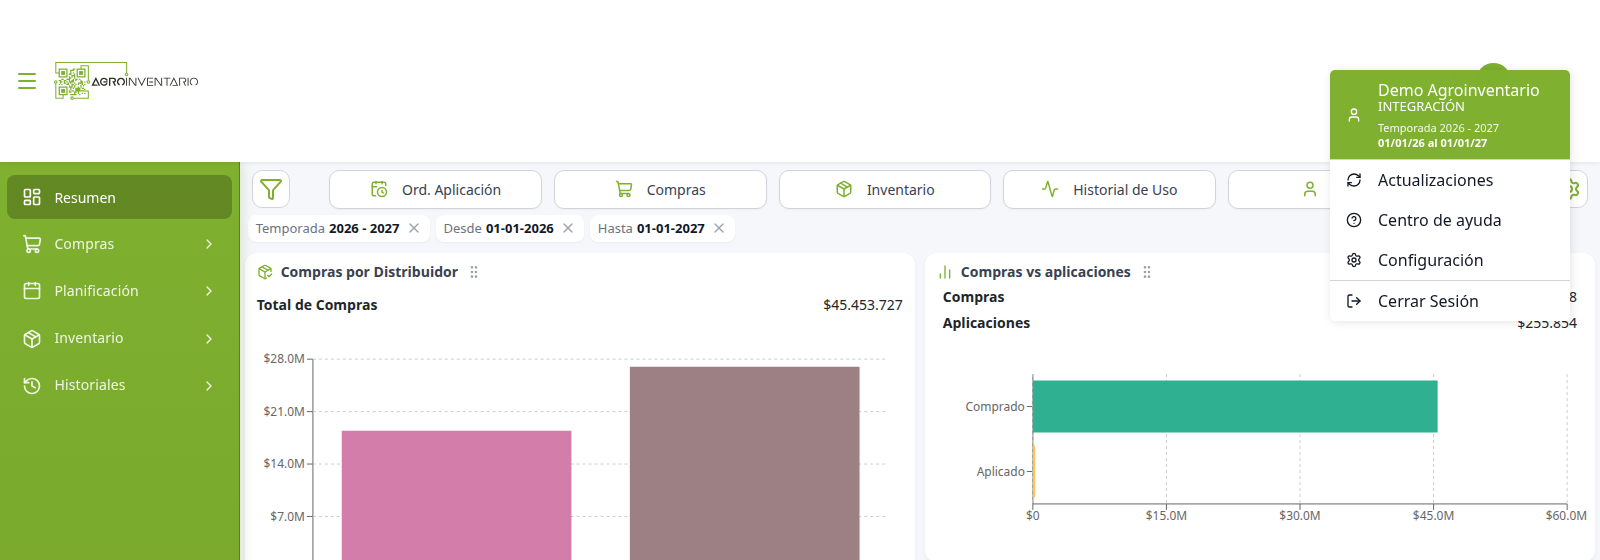The width and height of the screenshot is (1600, 560).
Task: Click the Historiales clock icon
Action: [x=32, y=385]
